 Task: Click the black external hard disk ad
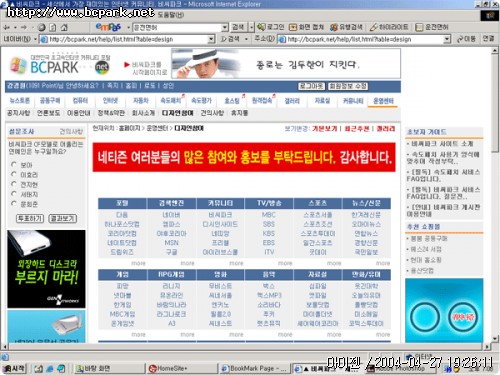46,269
